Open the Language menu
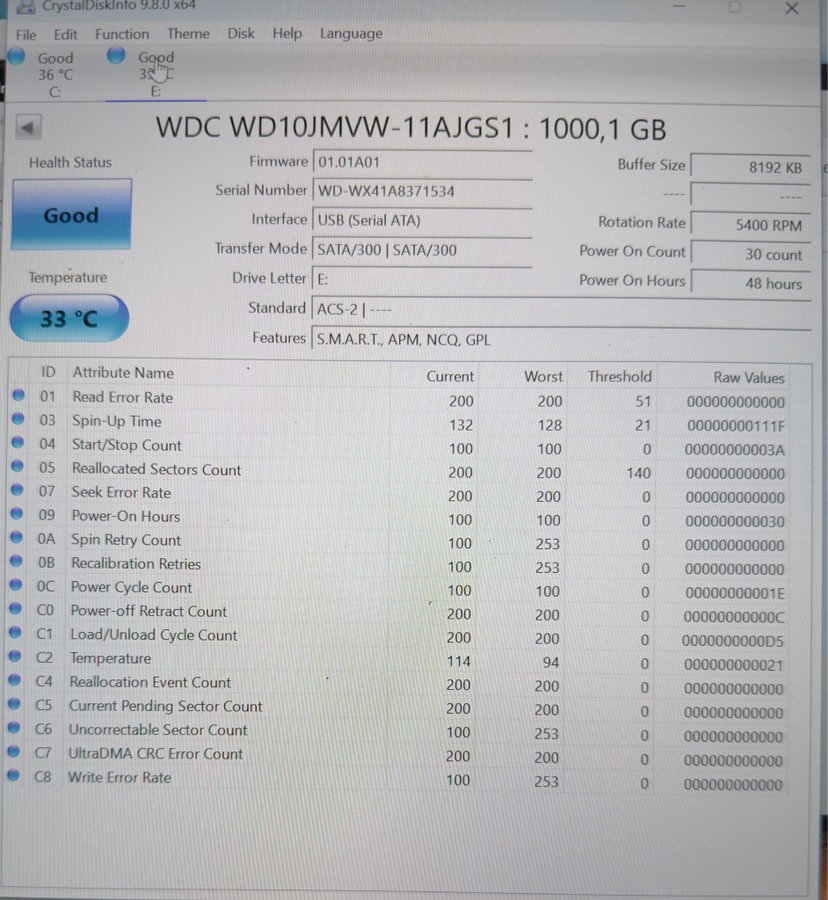This screenshot has width=828, height=900. 351,34
